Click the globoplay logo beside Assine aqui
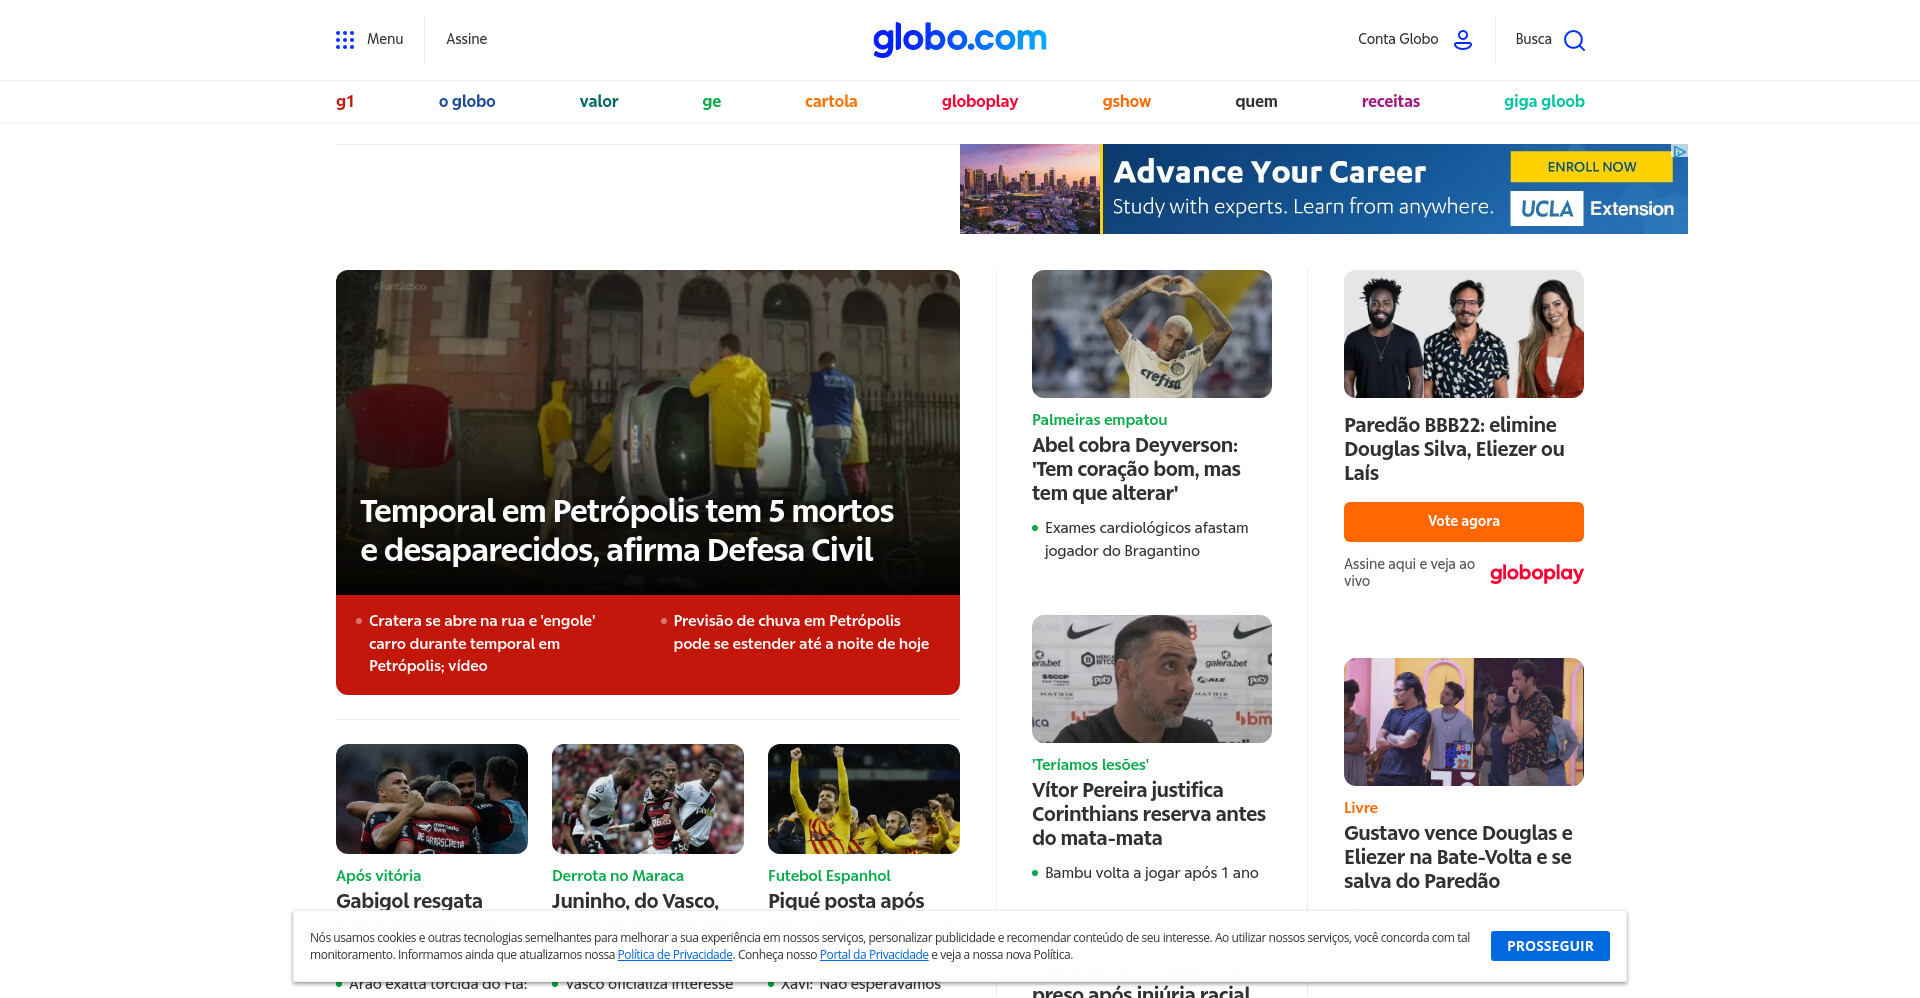The width and height of the screenshot is (1920, 998). [1536, 573]
